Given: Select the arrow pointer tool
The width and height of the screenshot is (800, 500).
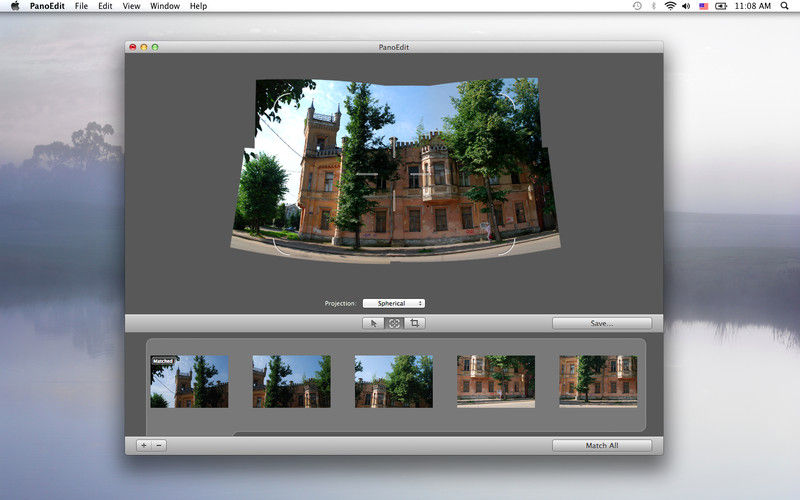Looking at the screenshot, I should [x=373, y=323].
